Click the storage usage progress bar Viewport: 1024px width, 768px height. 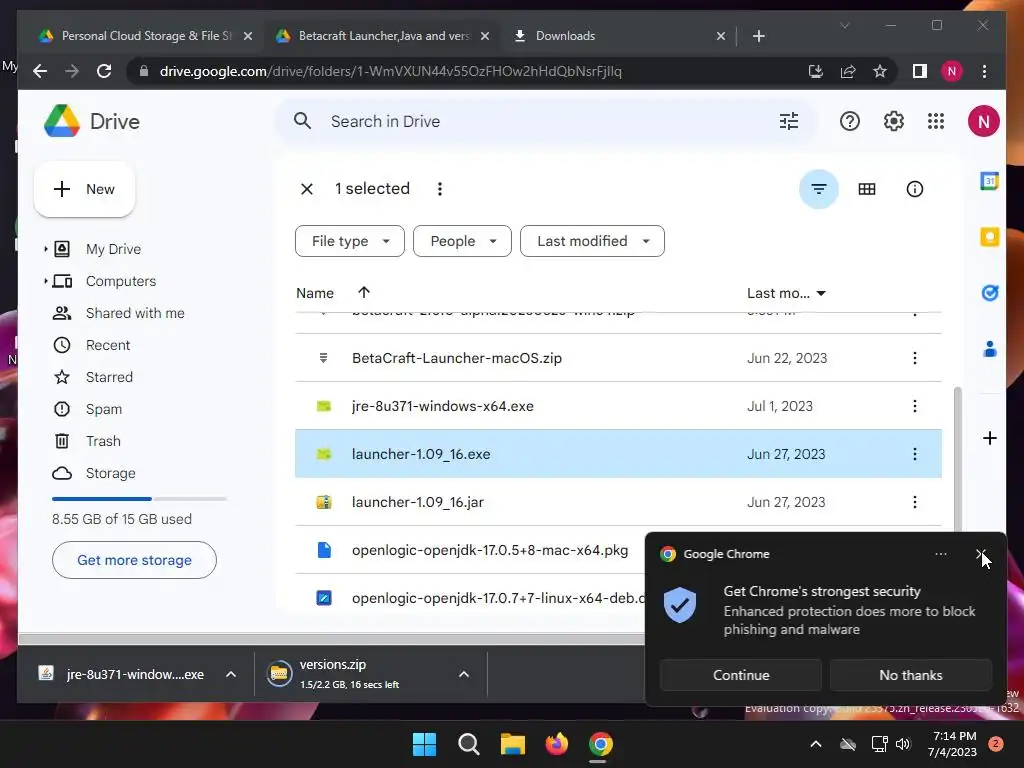point(139,499)
